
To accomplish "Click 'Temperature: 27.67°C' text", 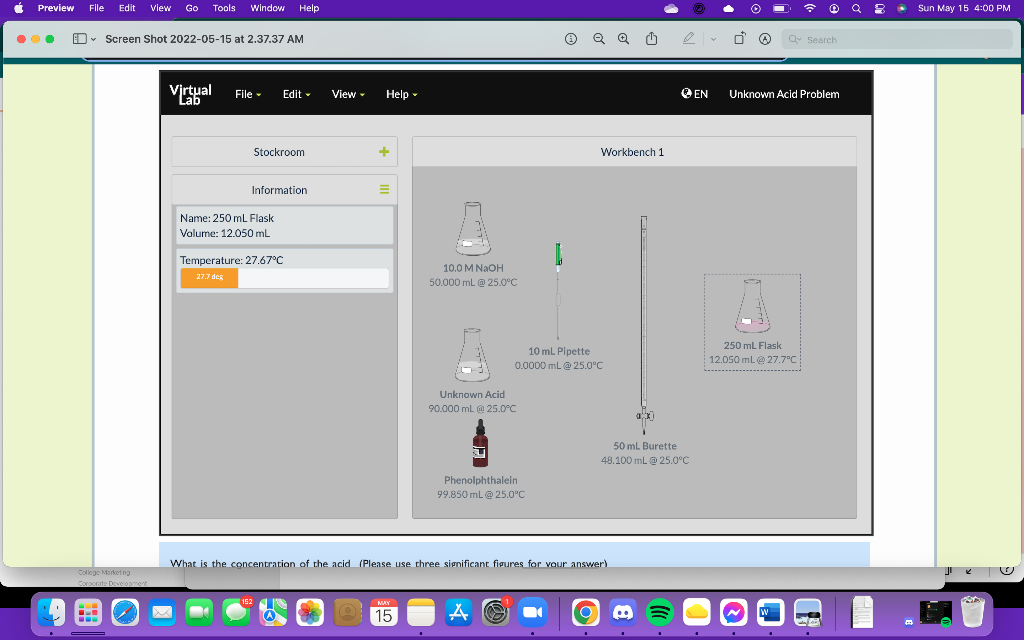I will 231,260.
